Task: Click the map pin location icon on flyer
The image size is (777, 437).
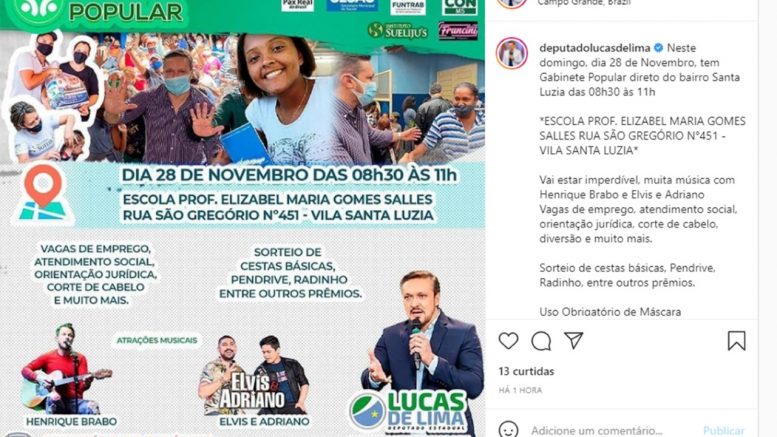Action: [x=43, y=194]
